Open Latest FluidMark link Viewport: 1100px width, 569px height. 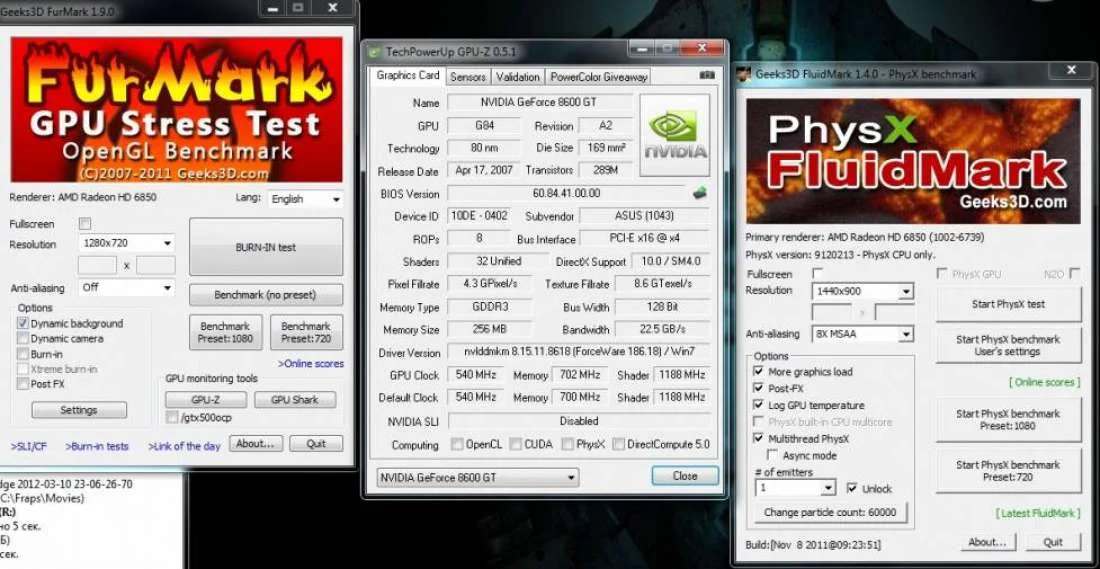click(x=1038, y=514)
